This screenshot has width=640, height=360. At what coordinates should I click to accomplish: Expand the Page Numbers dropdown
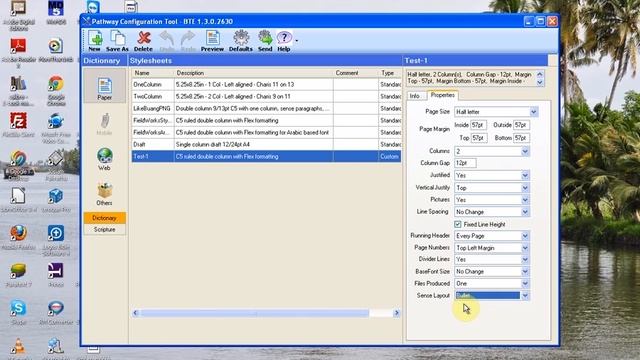click(x=525, y=248)
